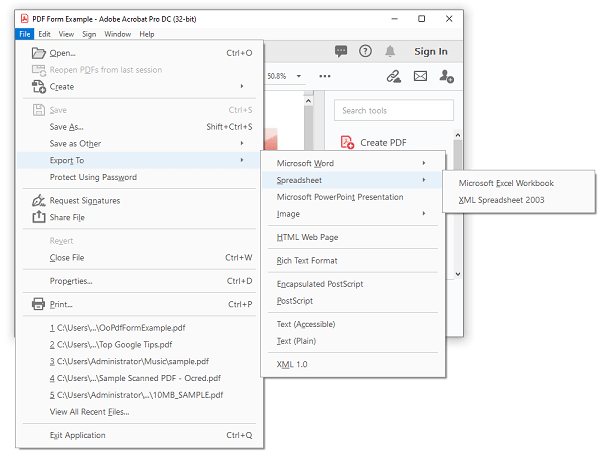This screenshot has width=600, height=453.
Task: Select Close File menu item
Action: click(139, 257)
